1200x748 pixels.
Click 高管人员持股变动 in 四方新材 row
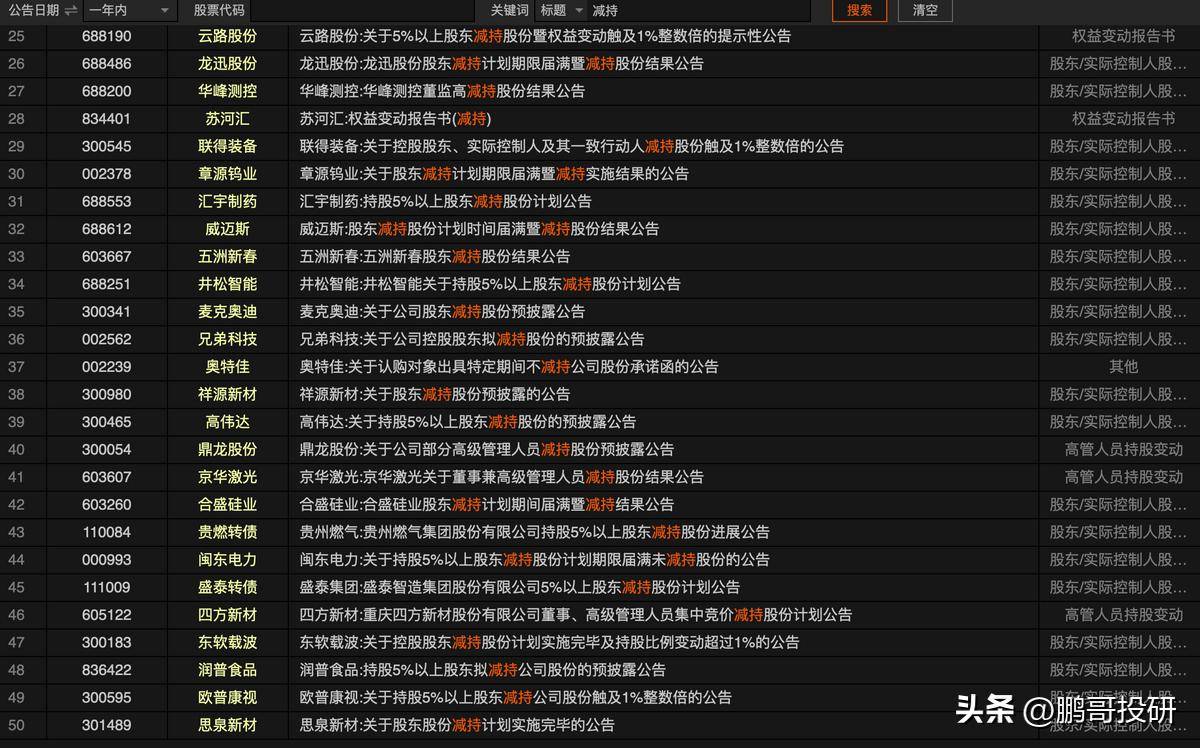[x=1123, y=615]
